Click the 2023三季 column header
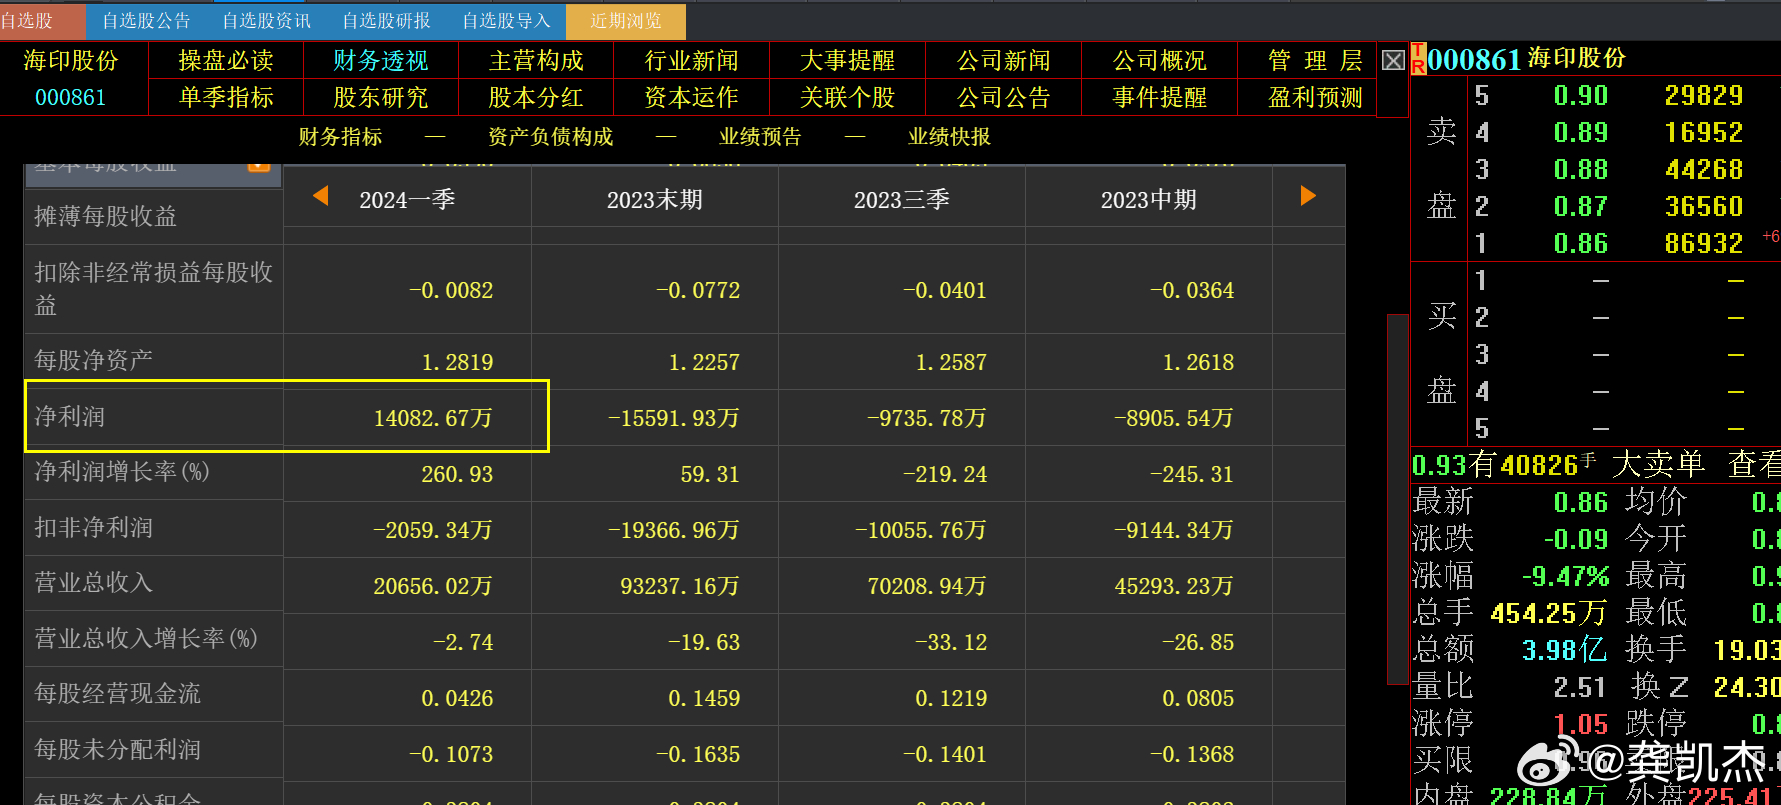 click(x=901, y=200)
